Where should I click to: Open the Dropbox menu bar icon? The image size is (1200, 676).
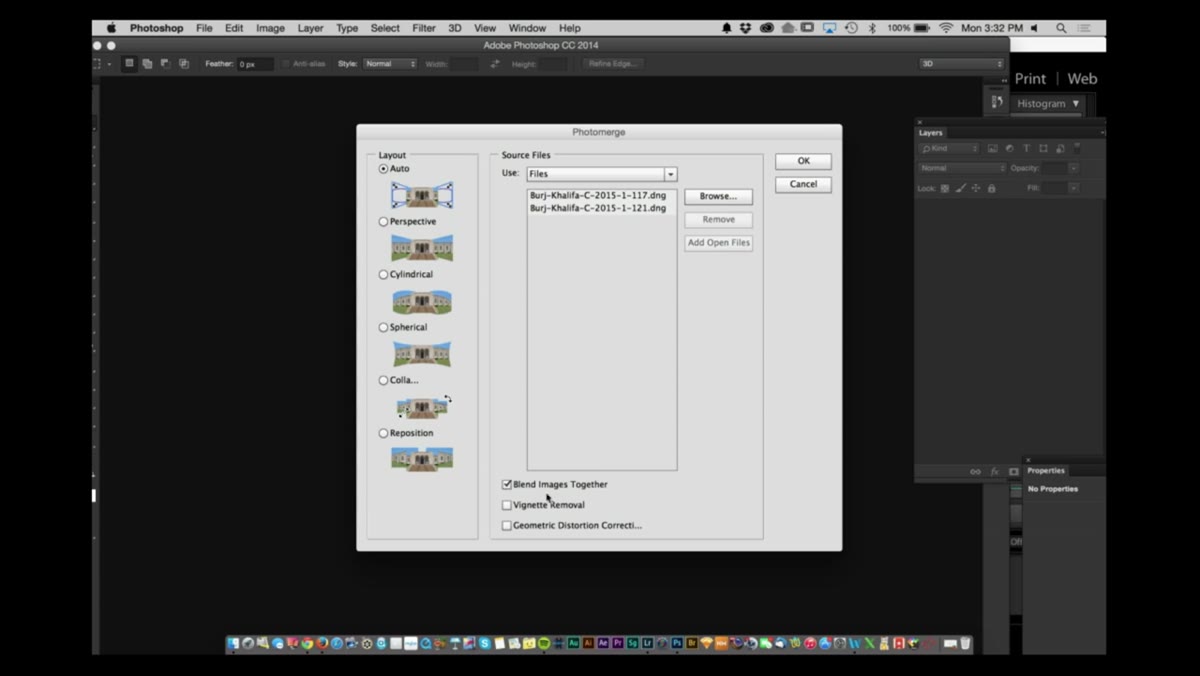[x=745, y=28]
